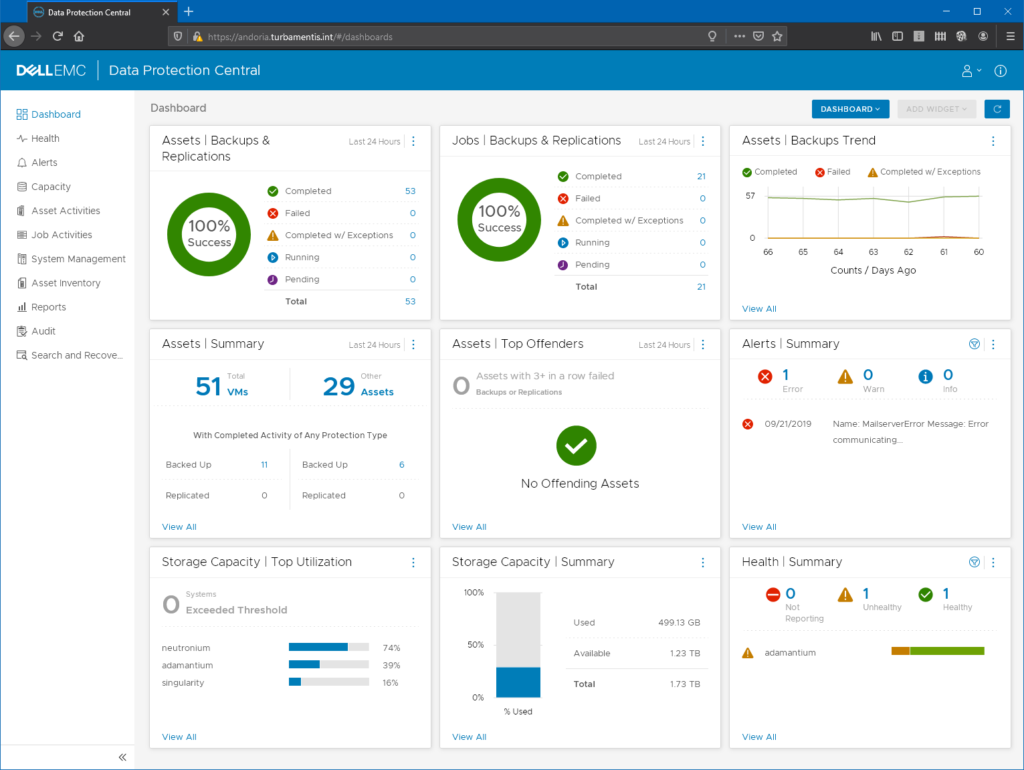Open kebab menu on Storage Capacity Summary
Screen dimensions: 1024x770
pos(703,562)
